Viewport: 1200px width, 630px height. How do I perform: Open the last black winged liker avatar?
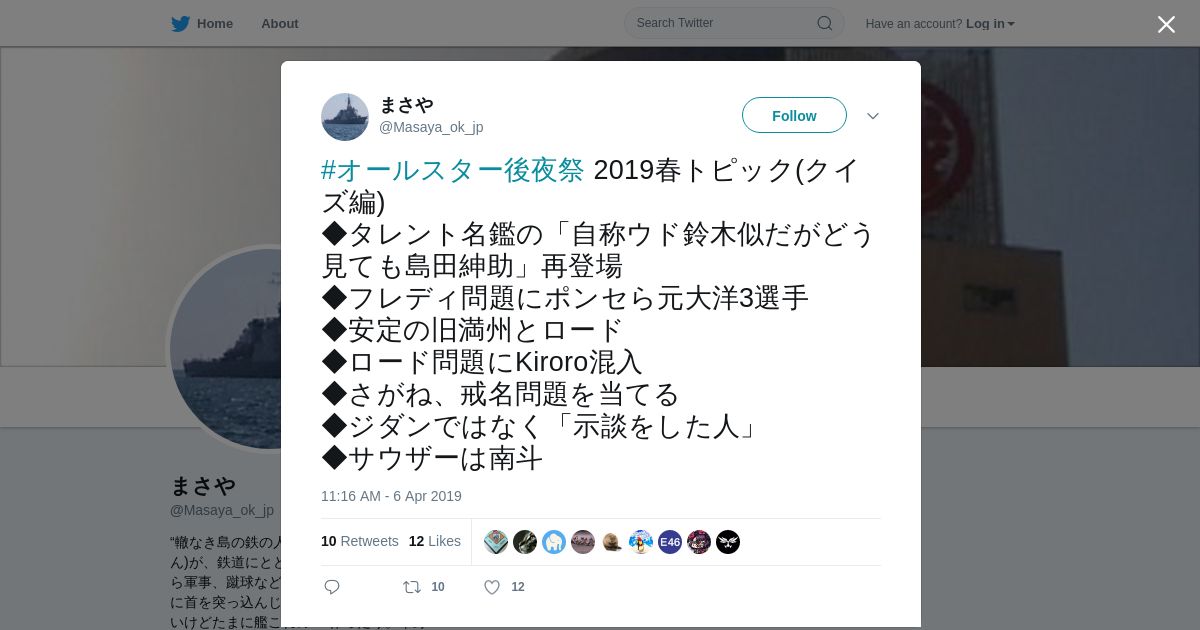(x=728, y=542)
